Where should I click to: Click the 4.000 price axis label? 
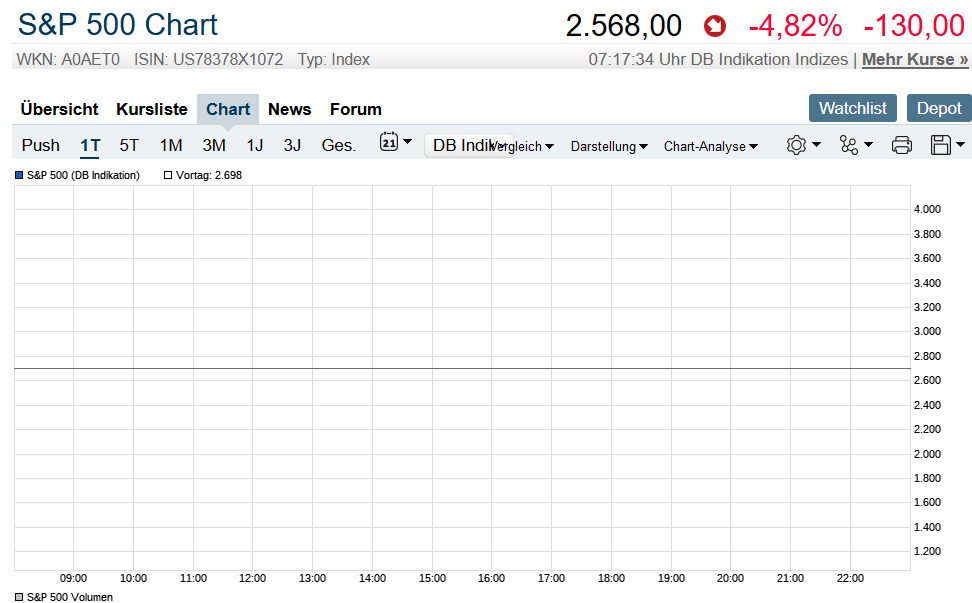coord(927,209)
